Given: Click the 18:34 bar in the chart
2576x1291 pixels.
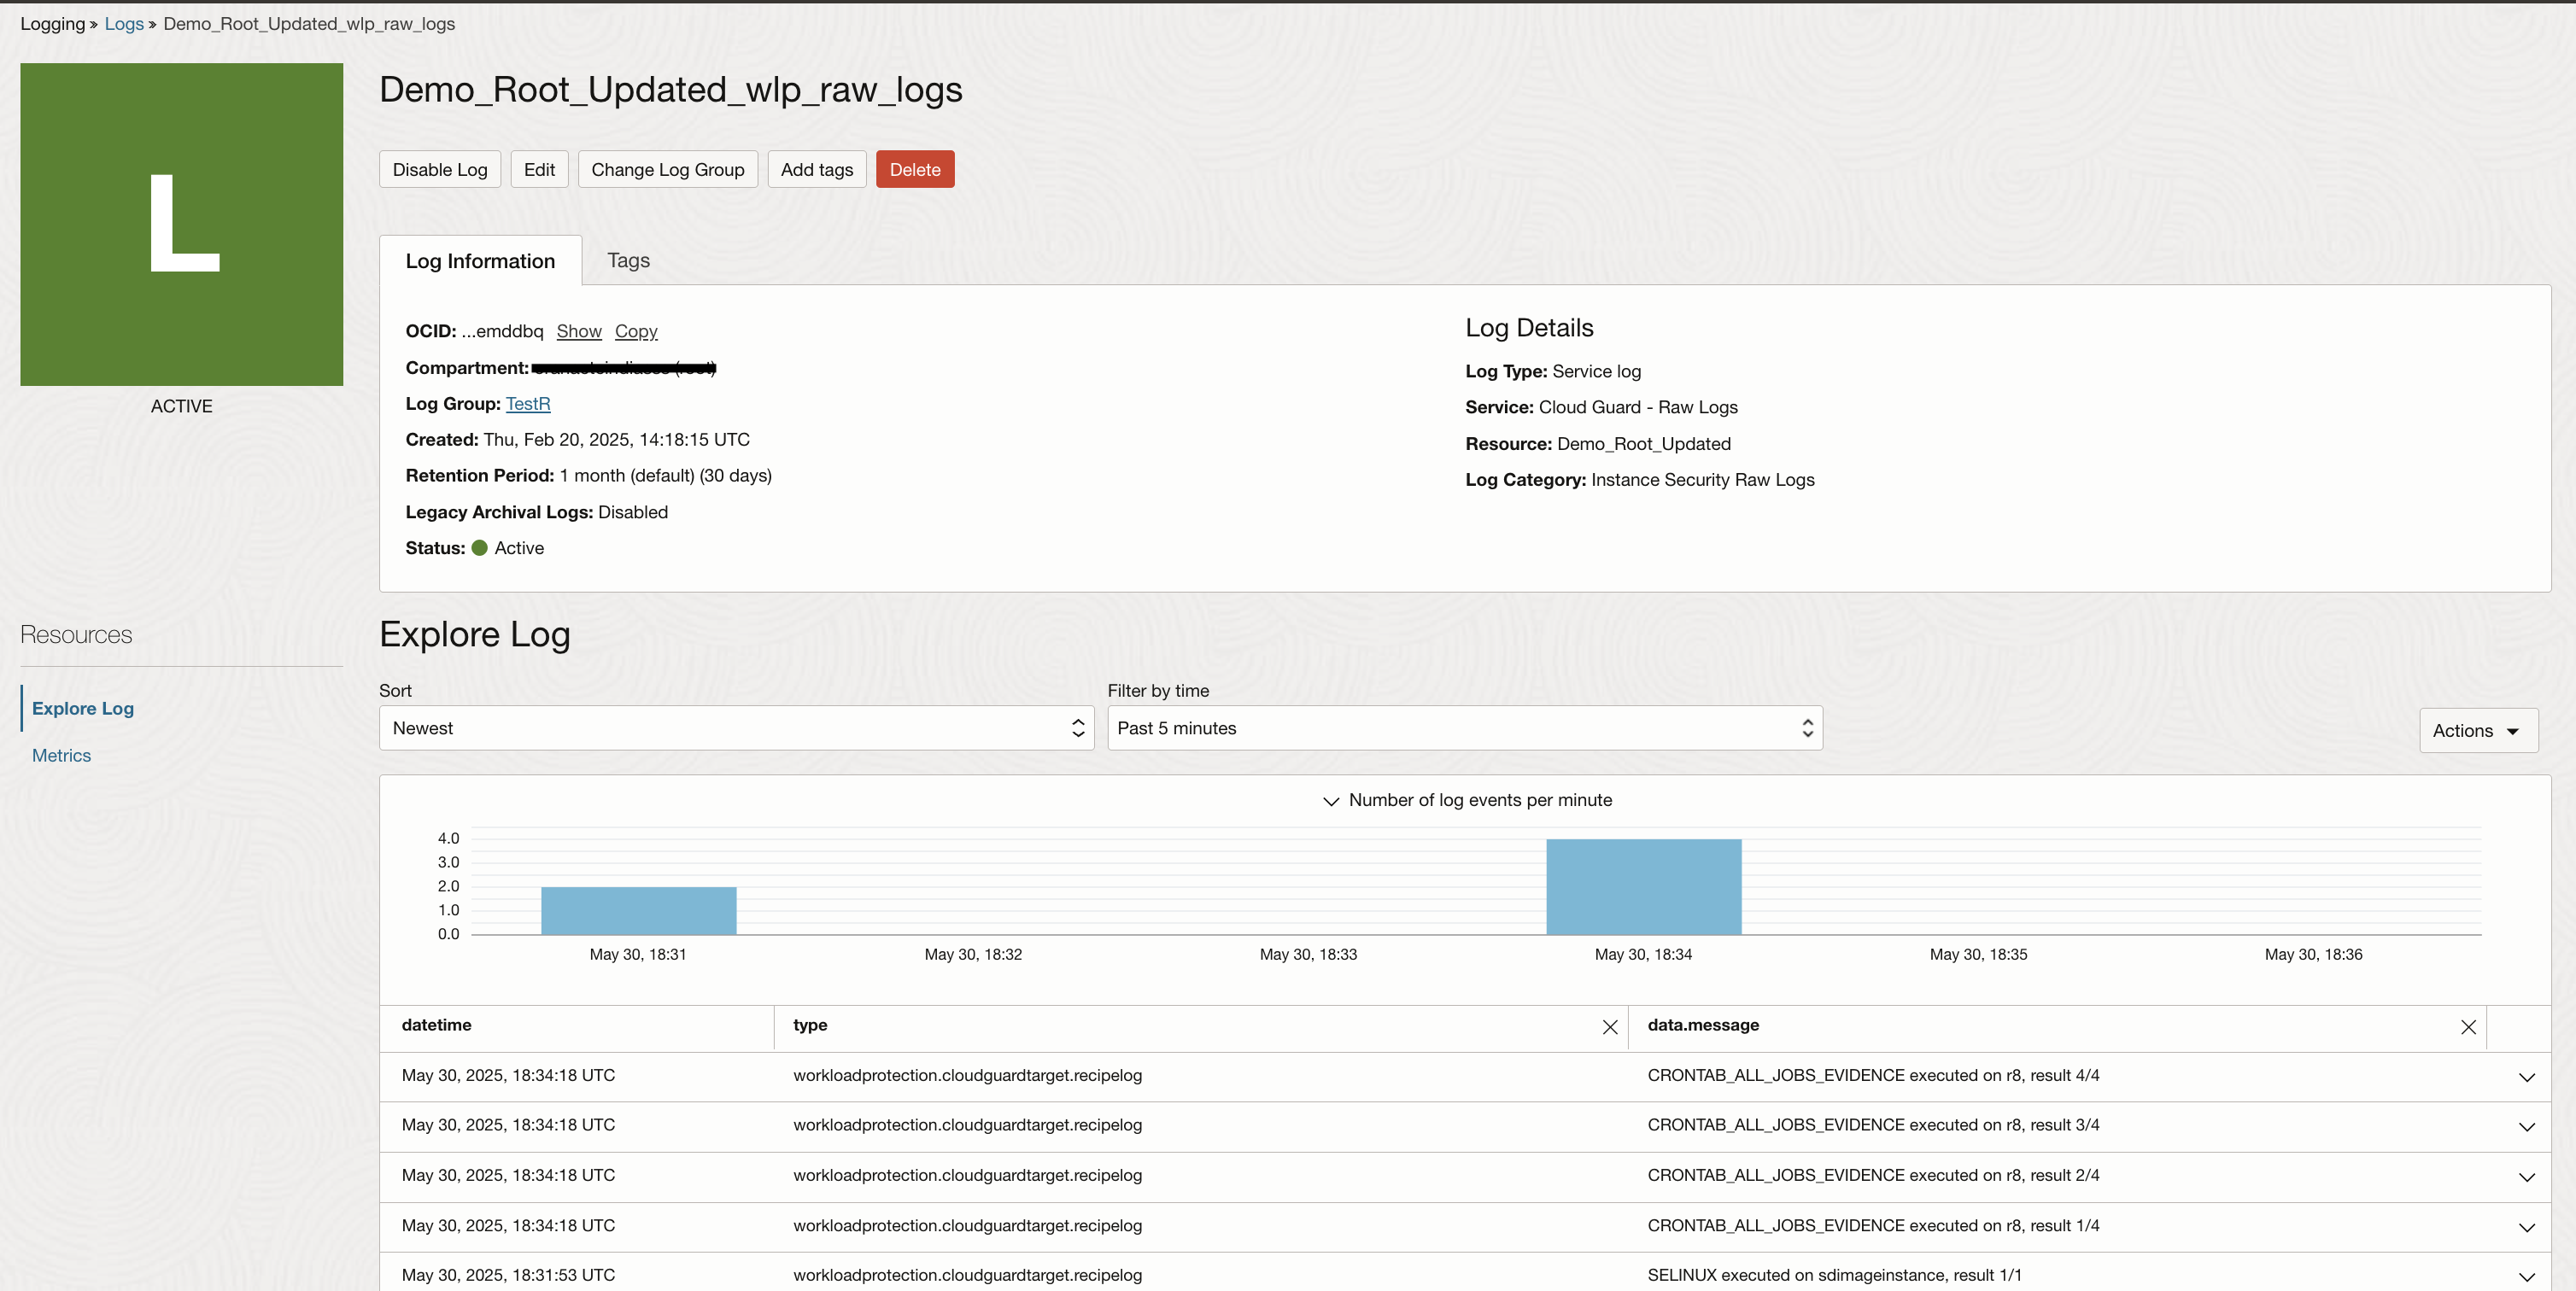Looking at the screenshot, I should point(1643,887).
